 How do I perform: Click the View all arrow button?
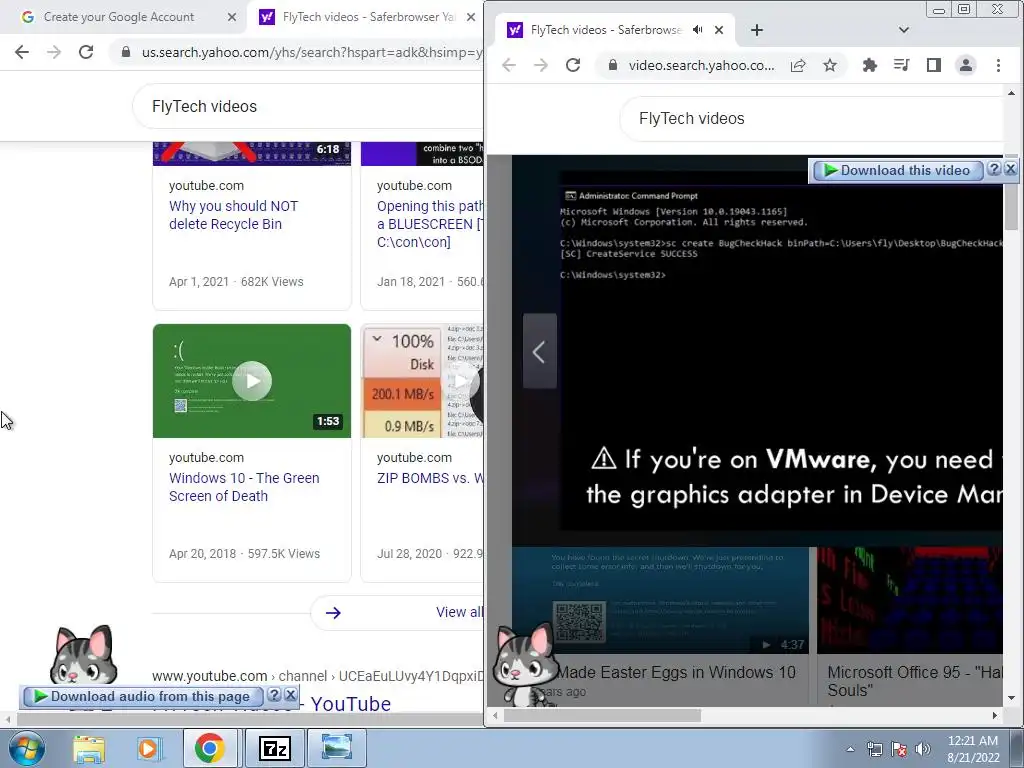pyautogui.click(x=397, y=613)
